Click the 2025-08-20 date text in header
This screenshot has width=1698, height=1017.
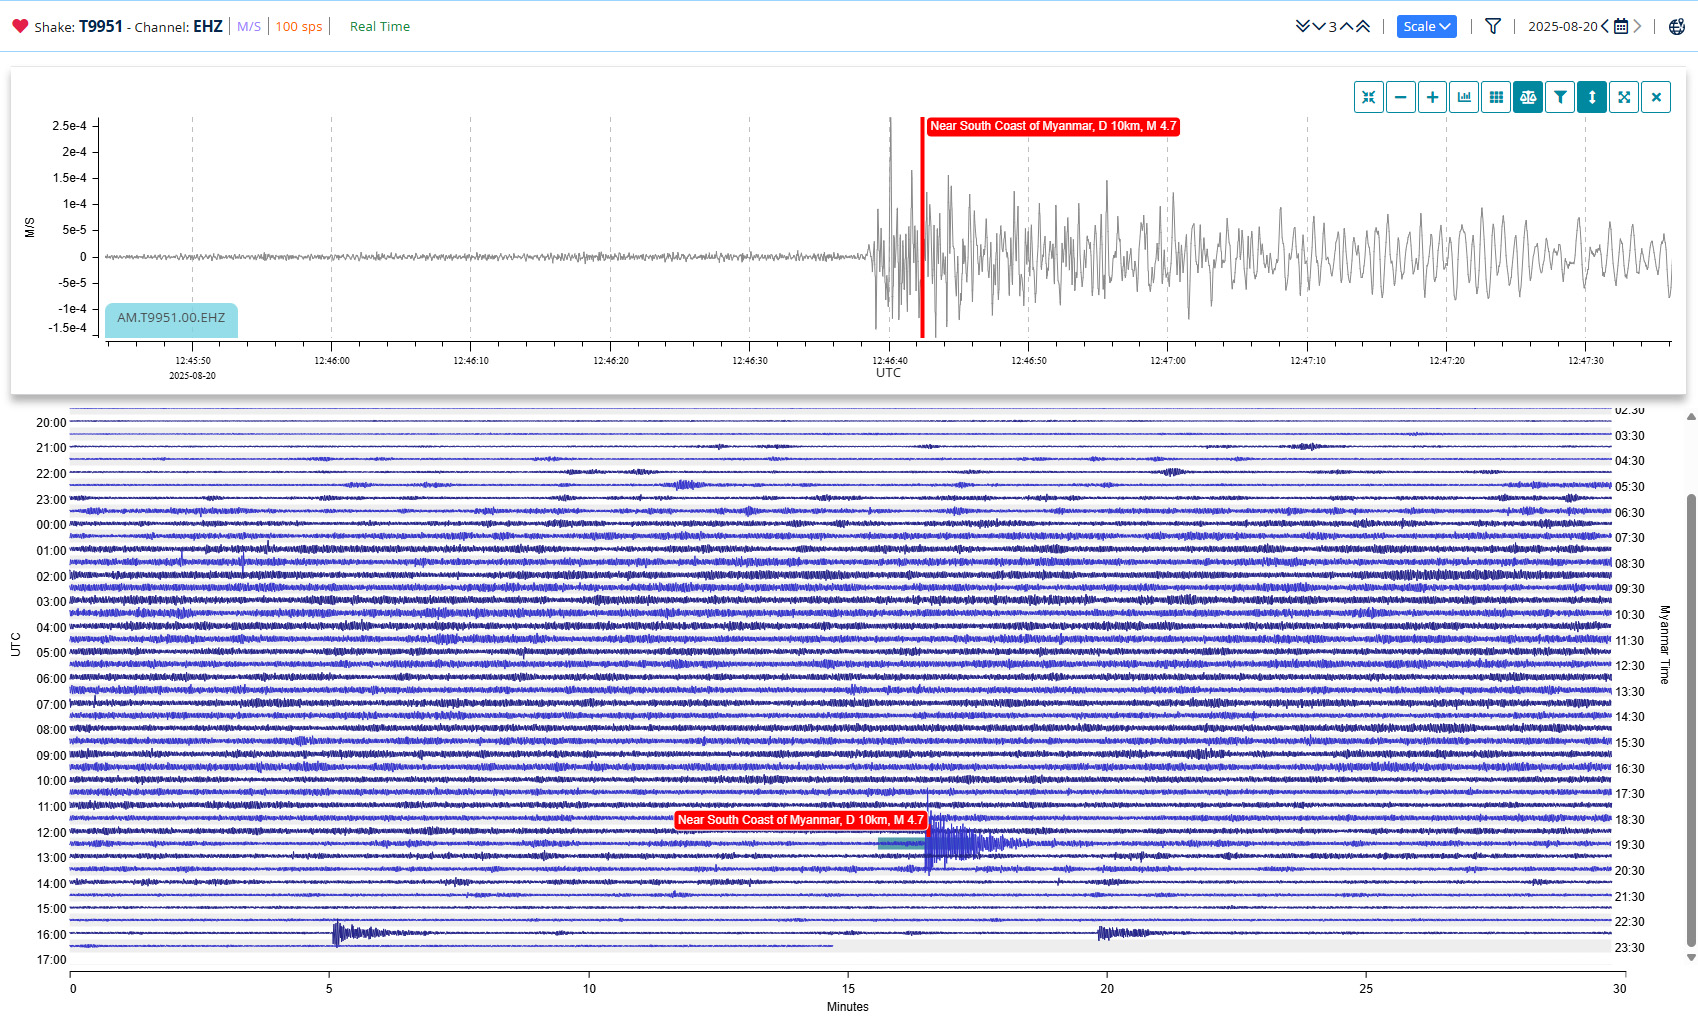click(1562, 26)
